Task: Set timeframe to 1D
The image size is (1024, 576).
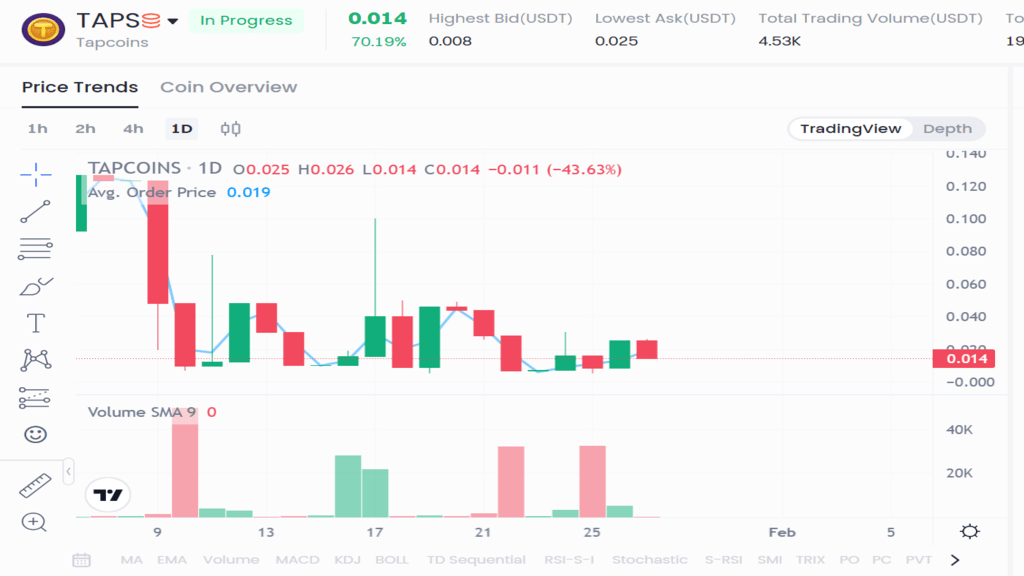Action: click(182, 129)
